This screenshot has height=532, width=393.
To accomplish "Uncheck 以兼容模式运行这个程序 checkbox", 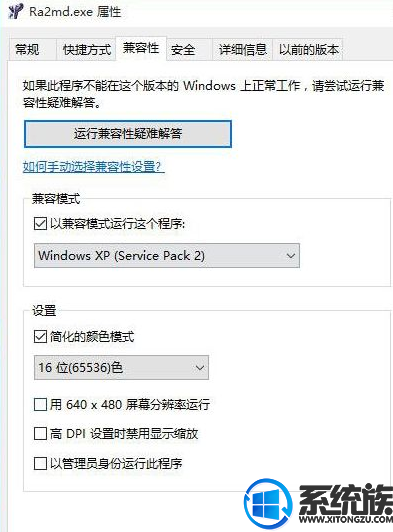I will [40, 224].
